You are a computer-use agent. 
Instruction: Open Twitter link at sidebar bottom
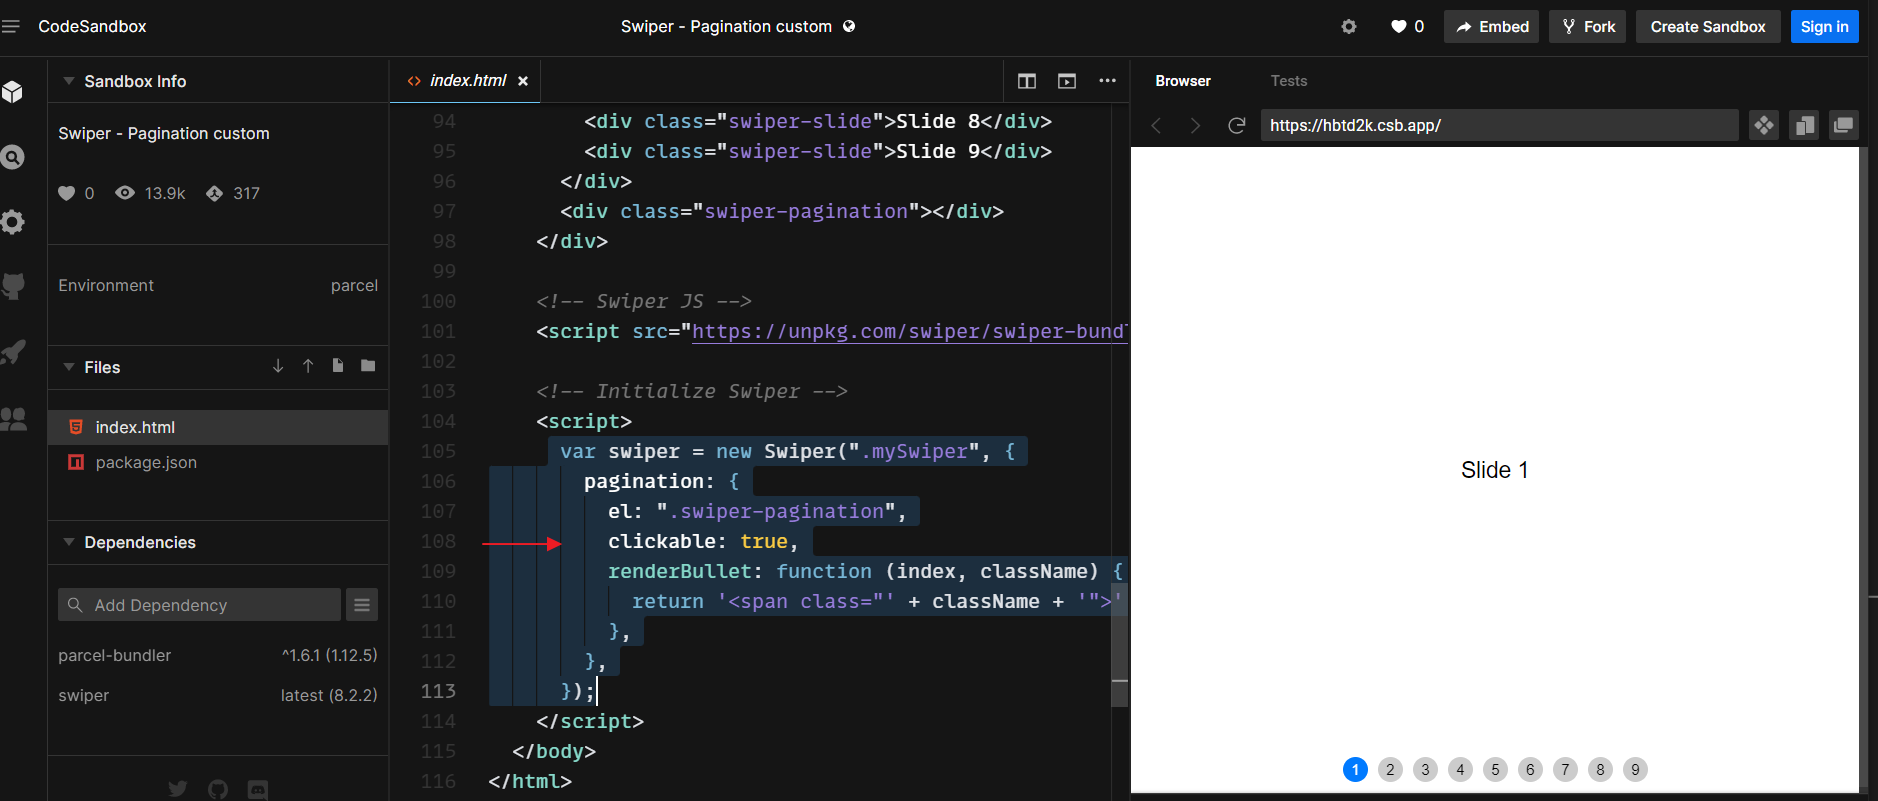point(178,789)
